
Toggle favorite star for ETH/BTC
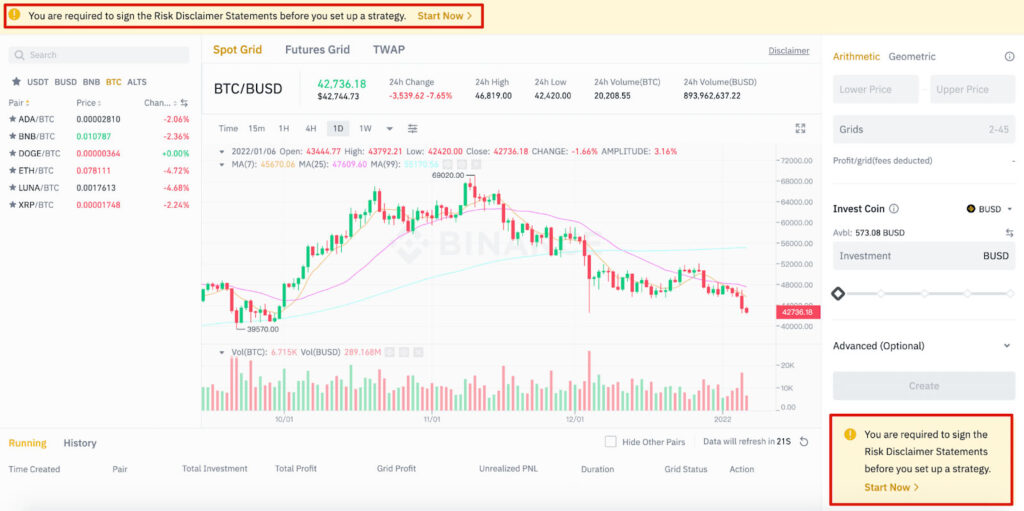coord(12,171)
